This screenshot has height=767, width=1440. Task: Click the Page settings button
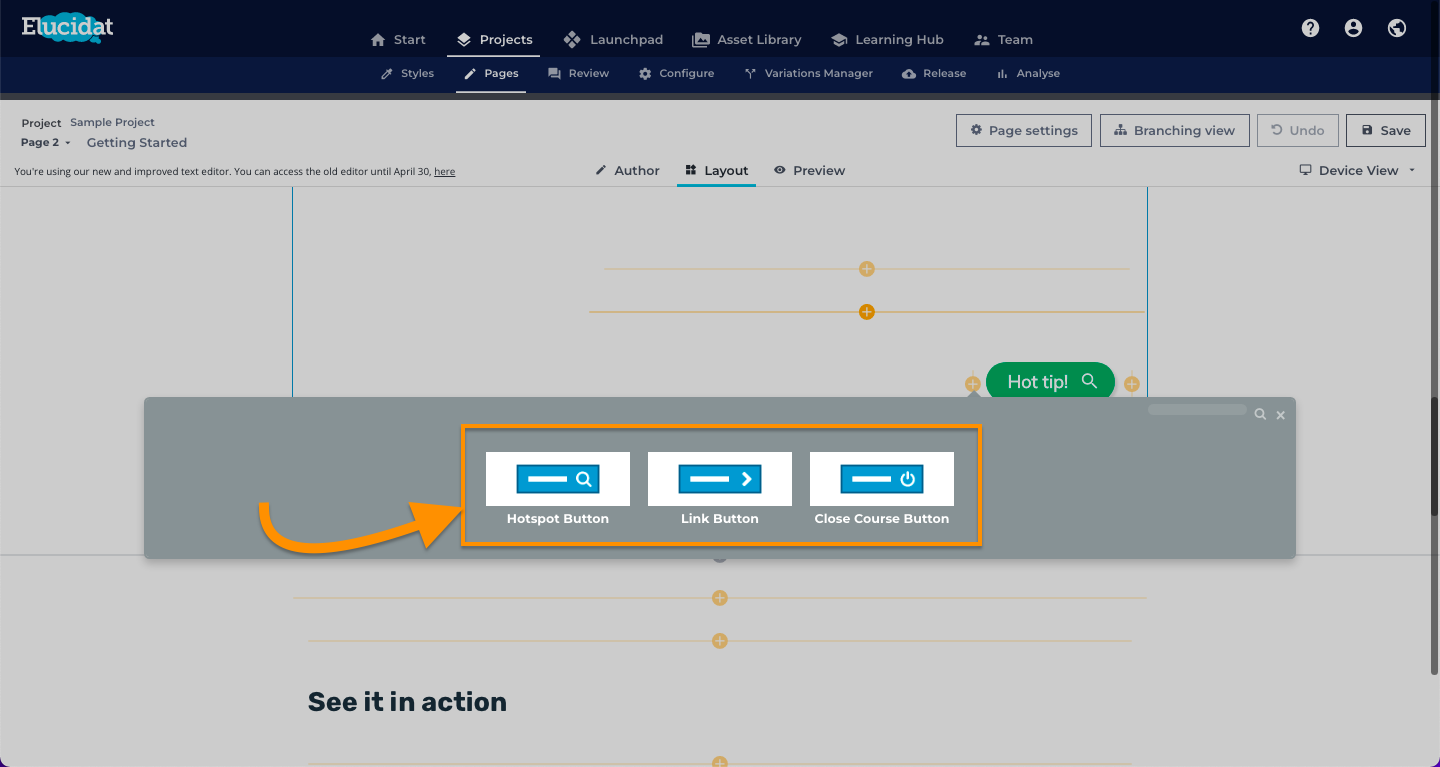[1023, 131]
